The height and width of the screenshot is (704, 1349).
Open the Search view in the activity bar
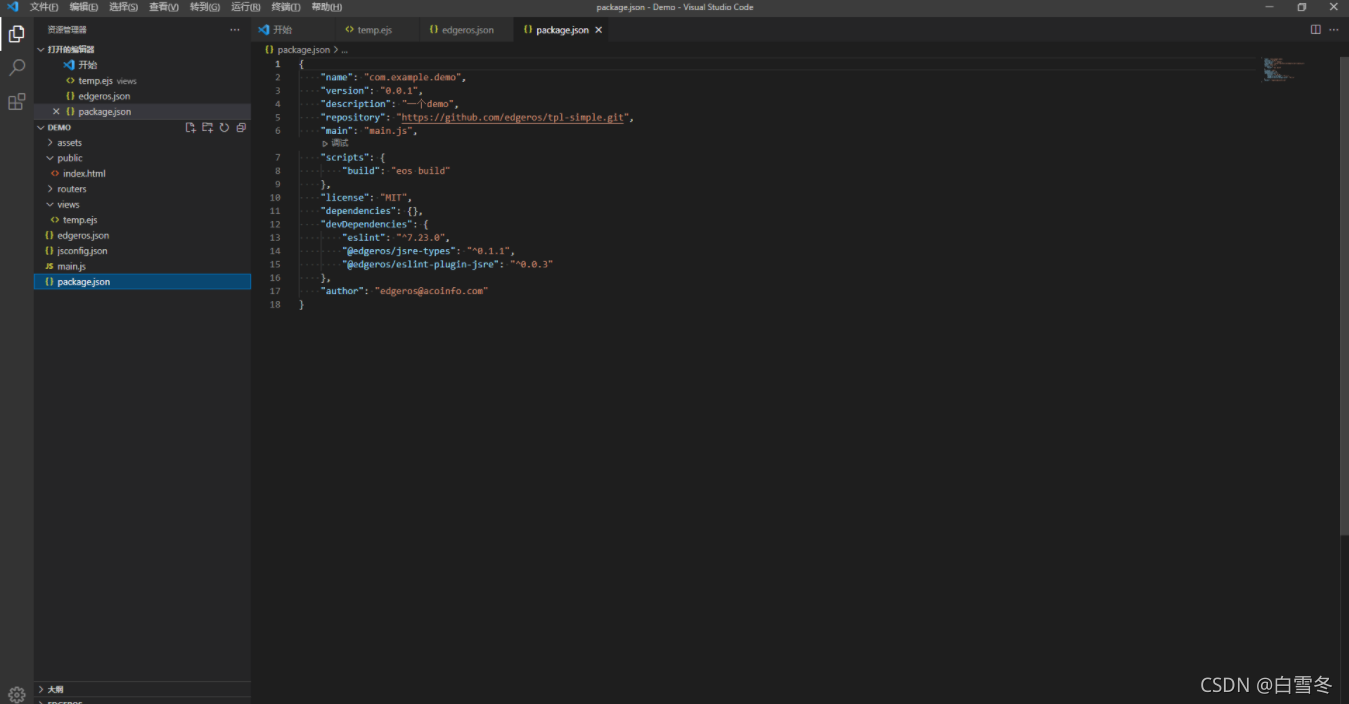point(16,68)
